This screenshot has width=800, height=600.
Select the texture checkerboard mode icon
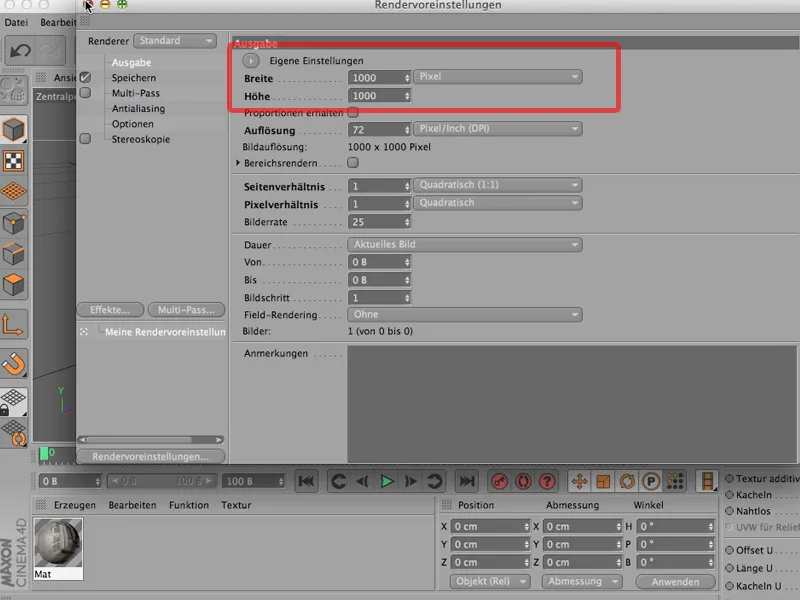(14, 161)
